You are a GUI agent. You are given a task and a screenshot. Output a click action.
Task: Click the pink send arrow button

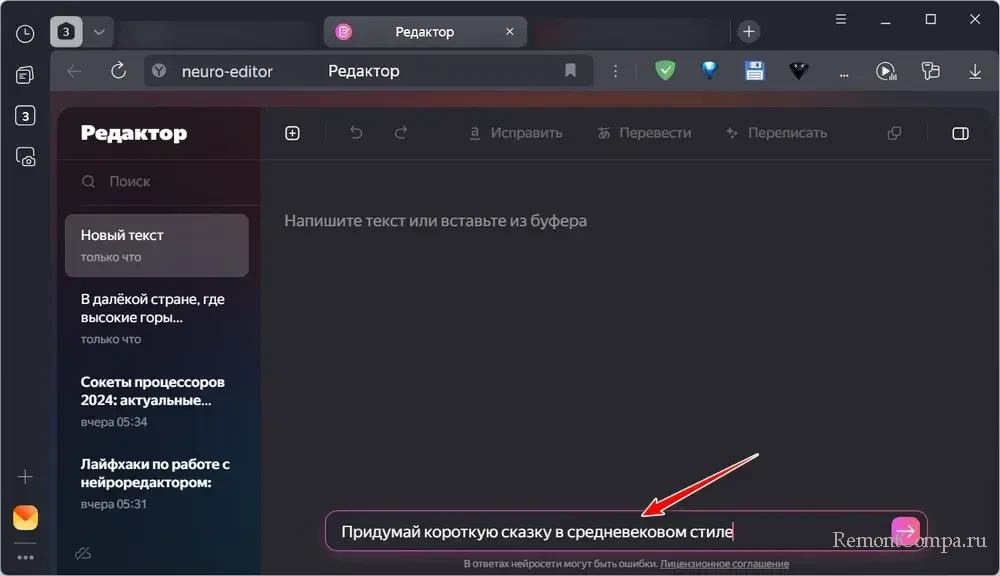click(905, 530)
